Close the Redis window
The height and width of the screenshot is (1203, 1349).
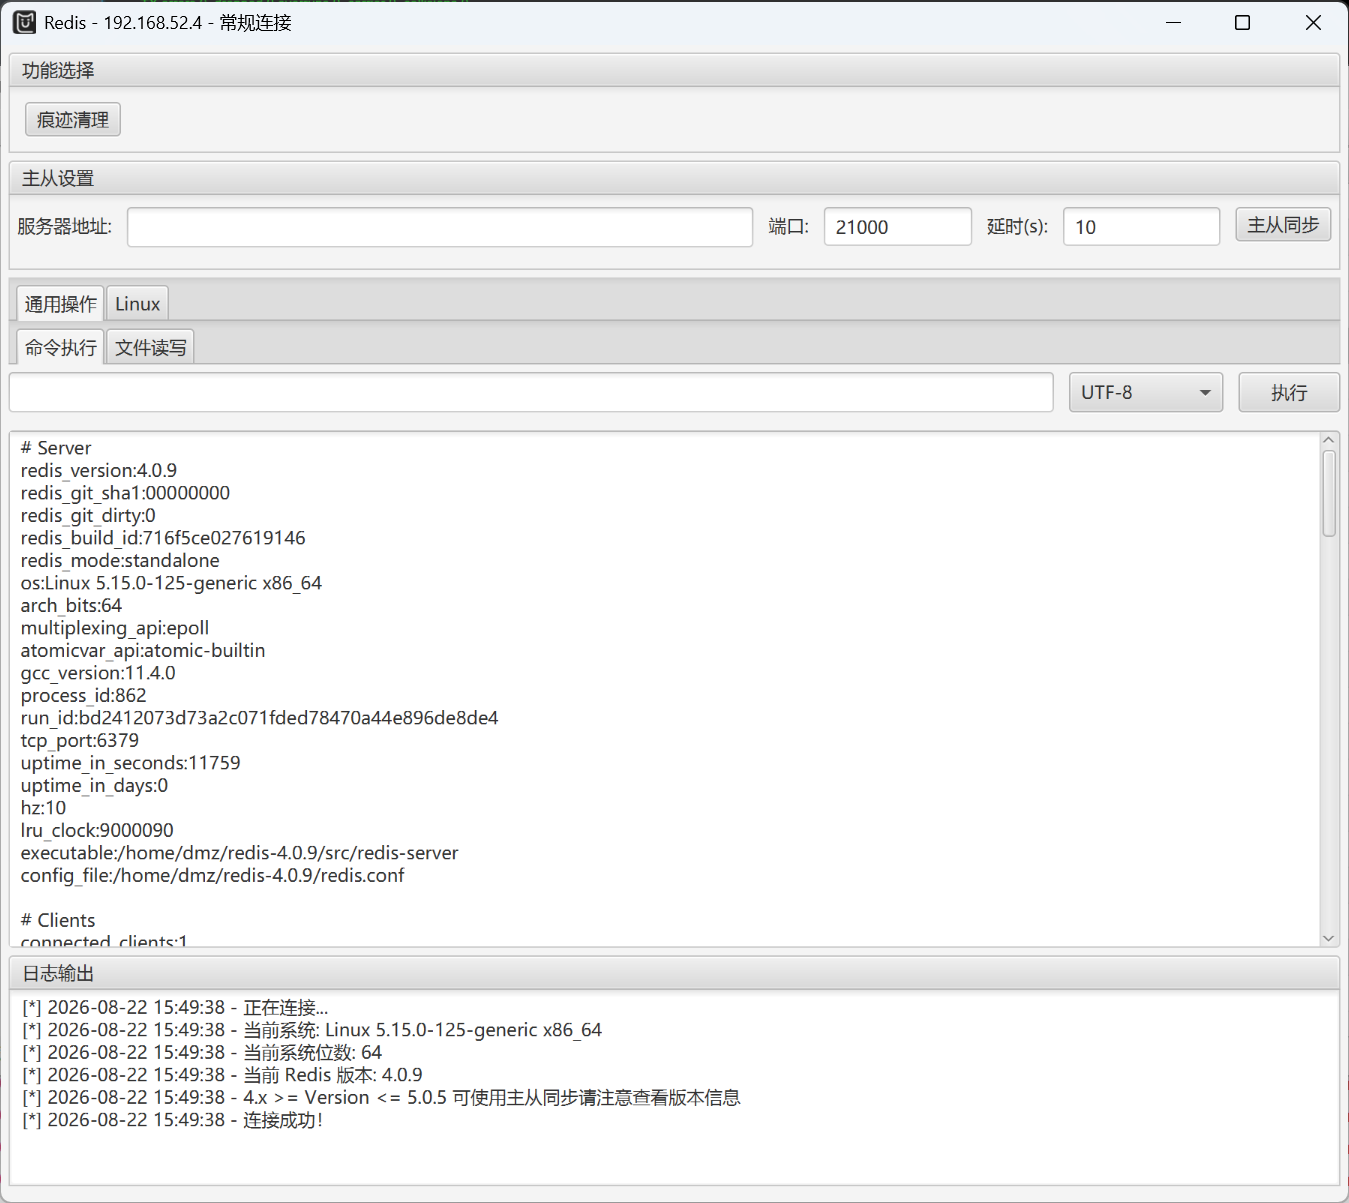pyautogui.click(x=1313, y=22)
